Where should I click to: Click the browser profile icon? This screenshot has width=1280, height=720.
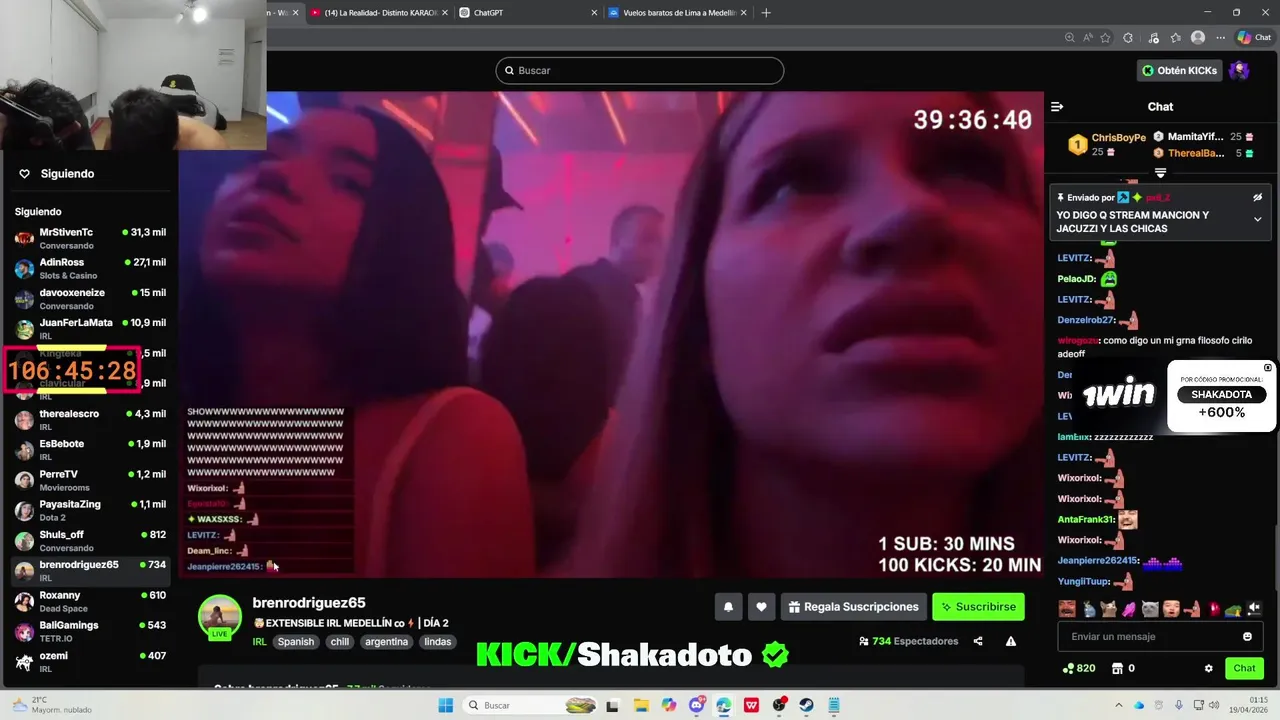pos(1198,38)
